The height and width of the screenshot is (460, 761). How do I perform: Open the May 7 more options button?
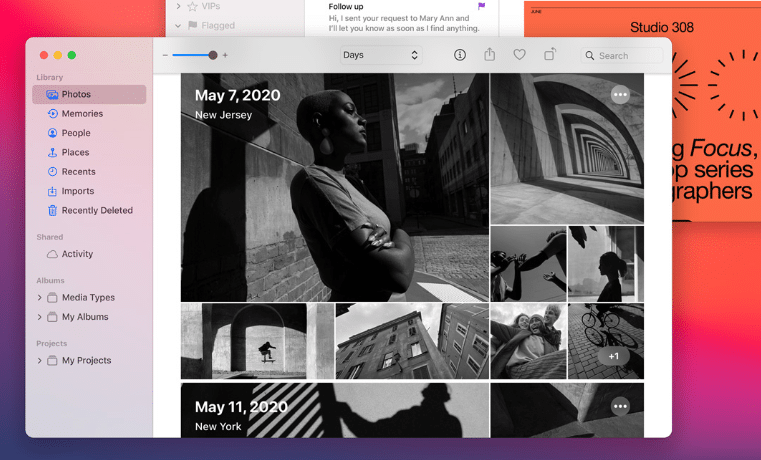pos(620,95)
